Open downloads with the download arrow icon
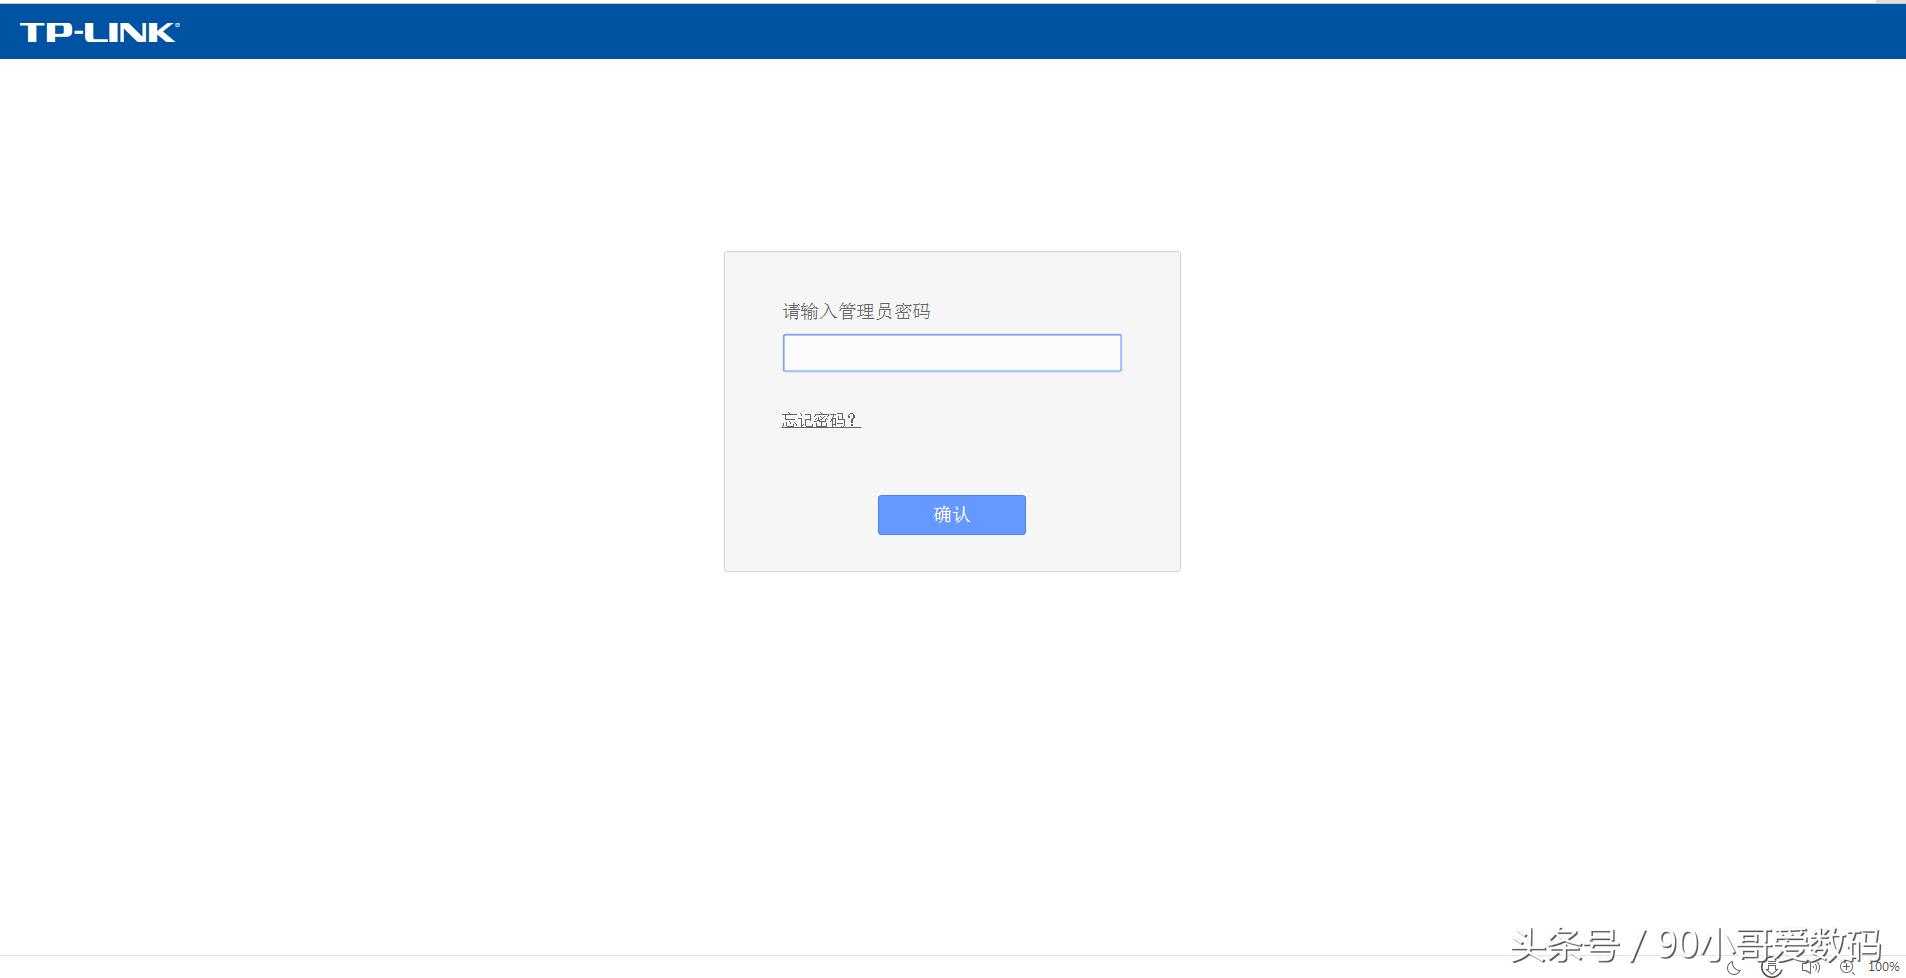 pos(1770,967)
